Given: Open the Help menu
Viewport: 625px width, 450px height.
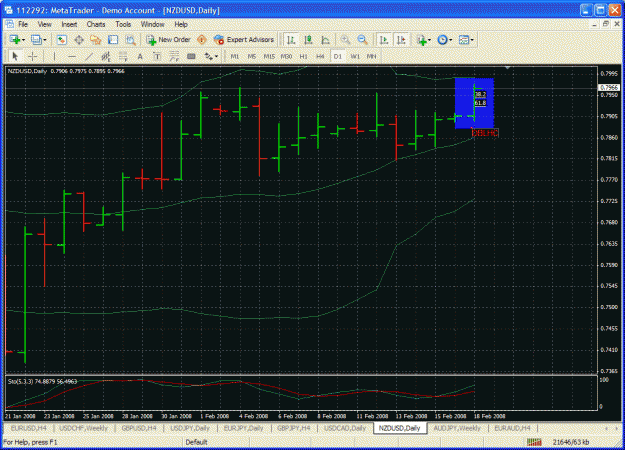Looking at the screenshot, I should pos(181,24).
